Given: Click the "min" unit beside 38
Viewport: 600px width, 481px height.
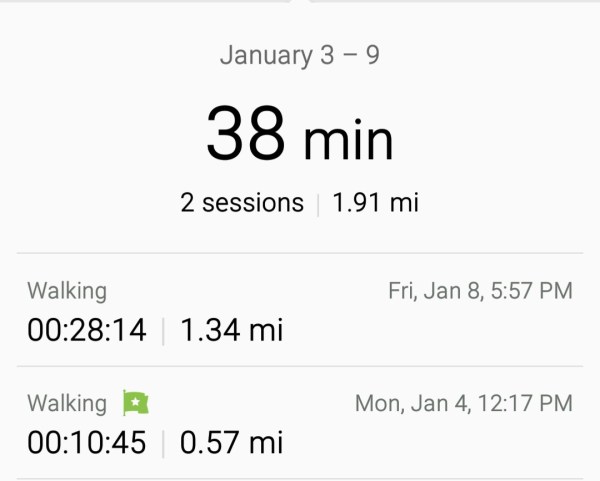Looking at the screenshot, I should tap(346, 139).
